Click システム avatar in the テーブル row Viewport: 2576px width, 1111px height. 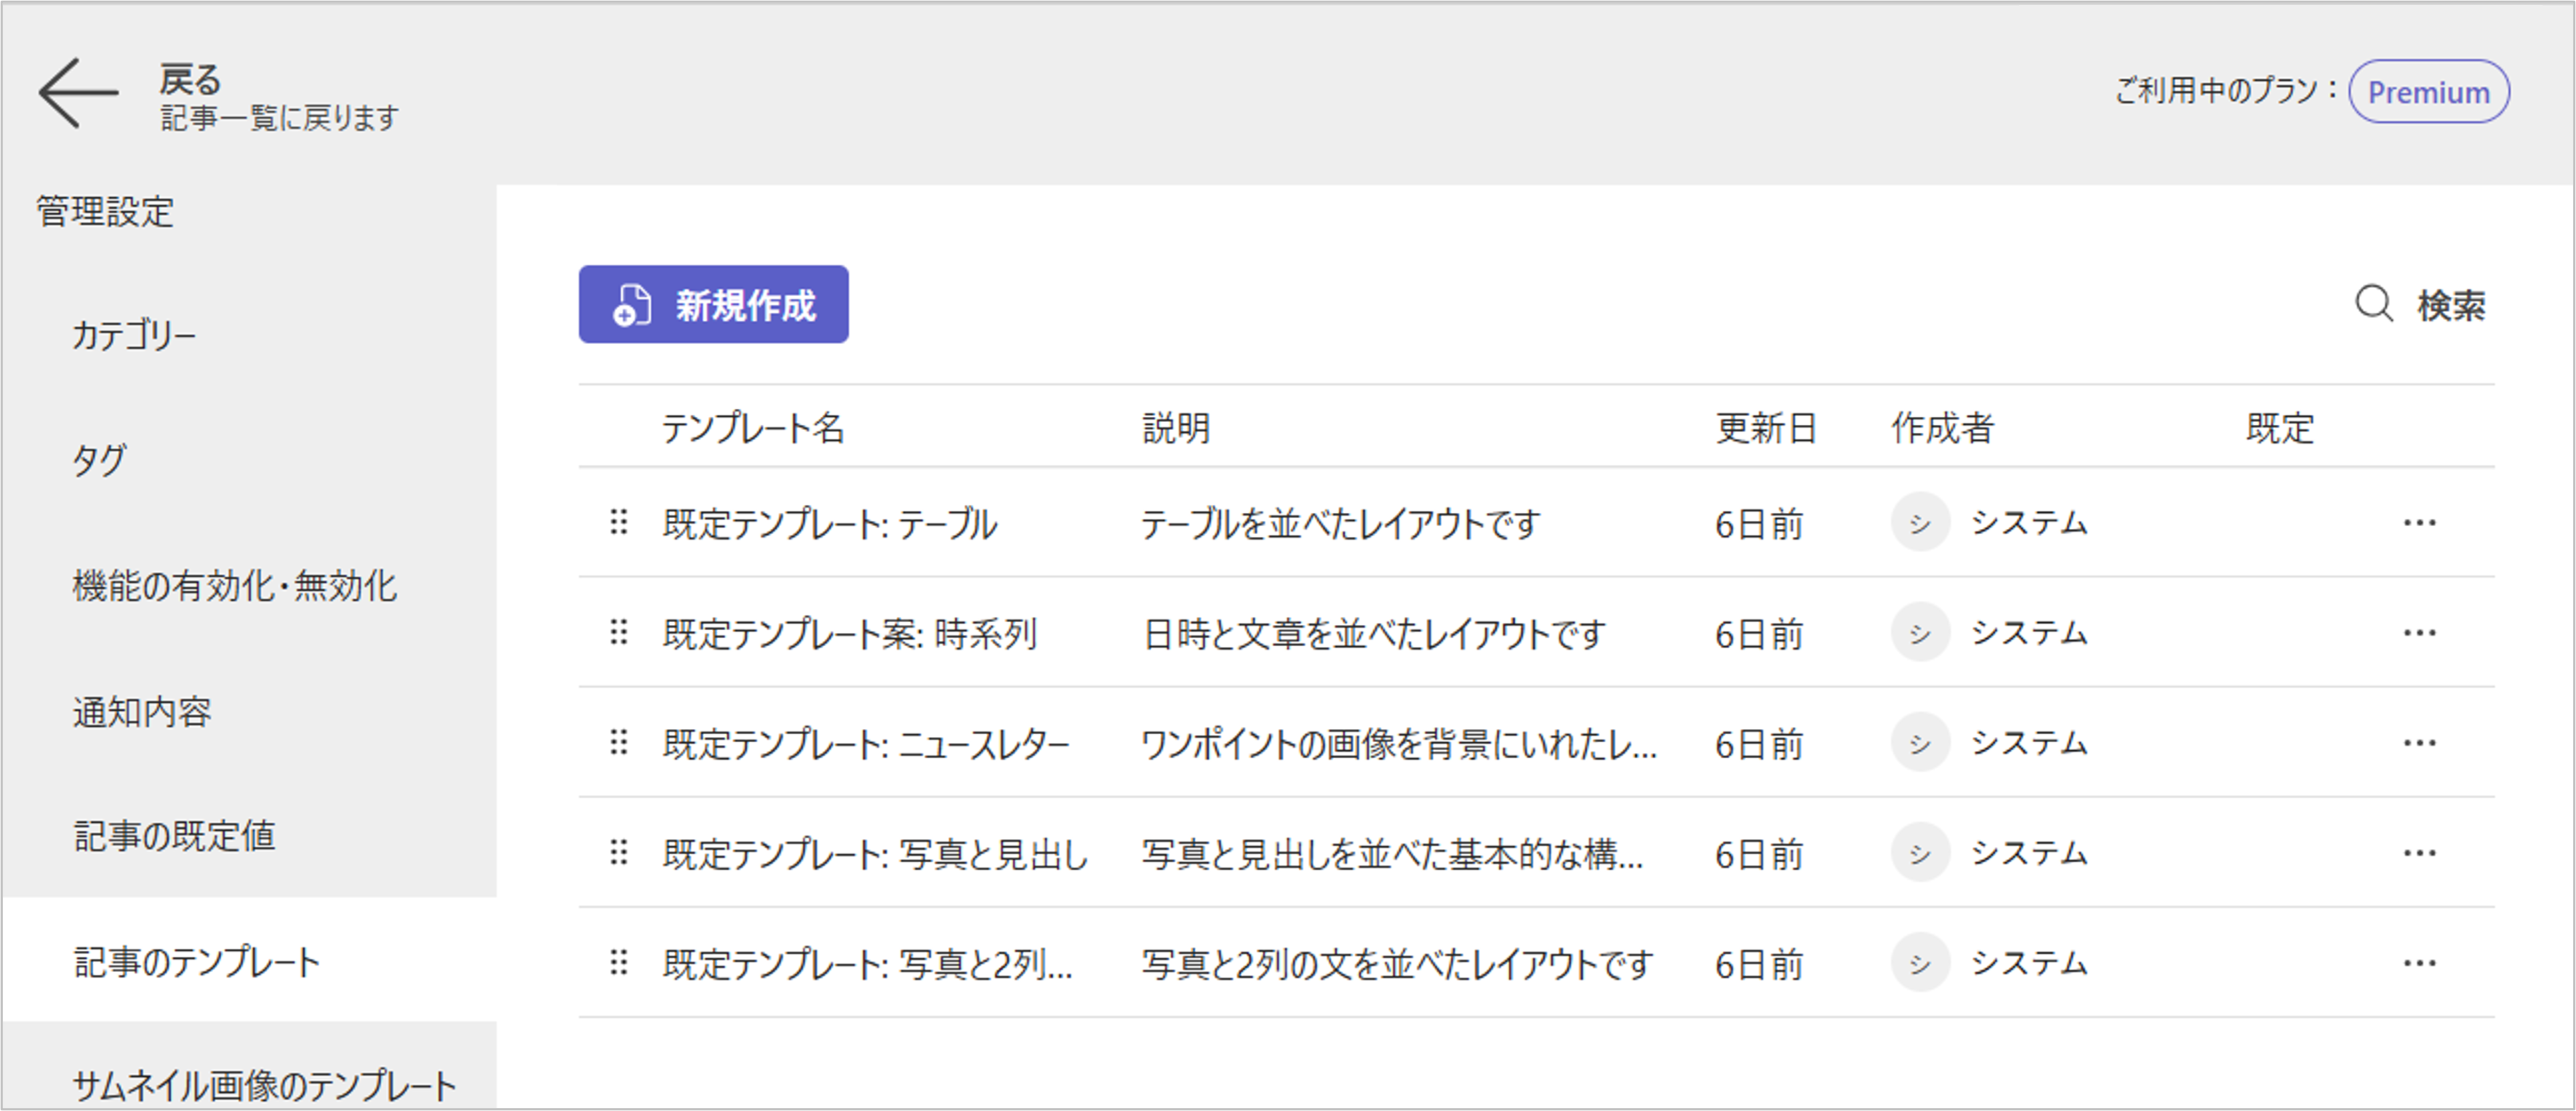[1920, 522]
